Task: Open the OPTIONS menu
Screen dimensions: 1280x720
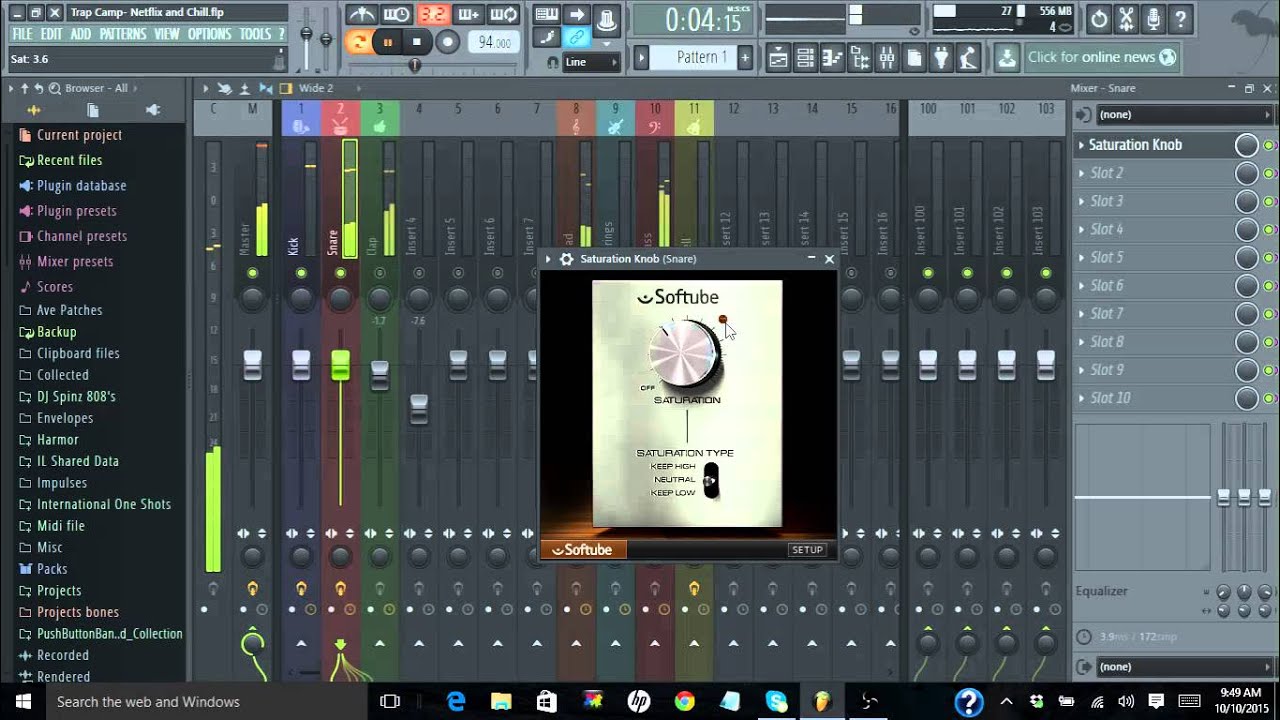Action: point(209,34)
